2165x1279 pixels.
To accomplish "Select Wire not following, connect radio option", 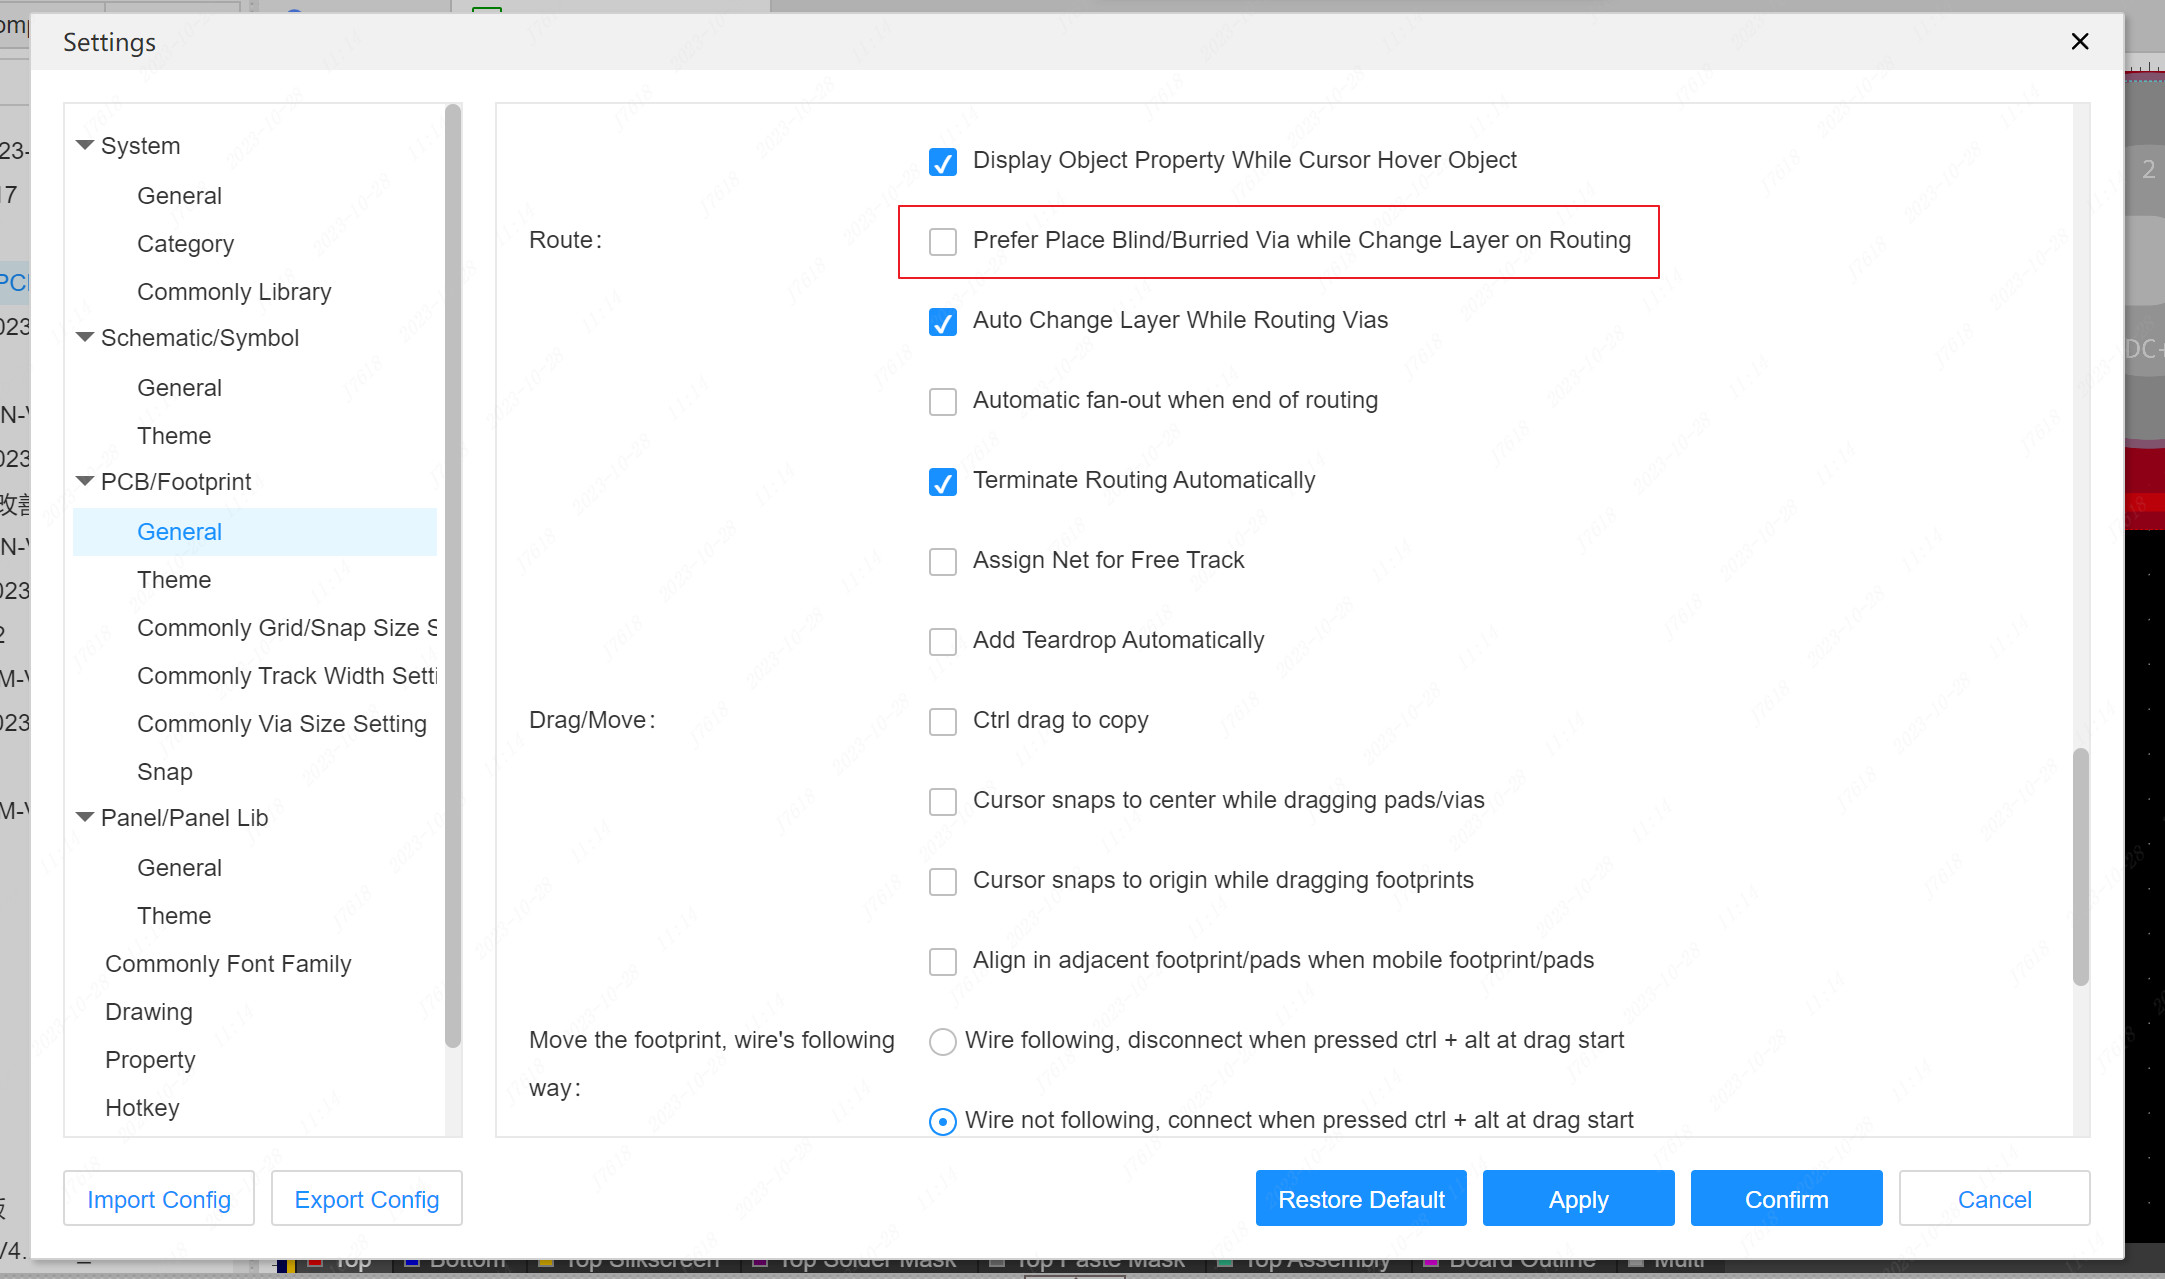I will 943,1121.
